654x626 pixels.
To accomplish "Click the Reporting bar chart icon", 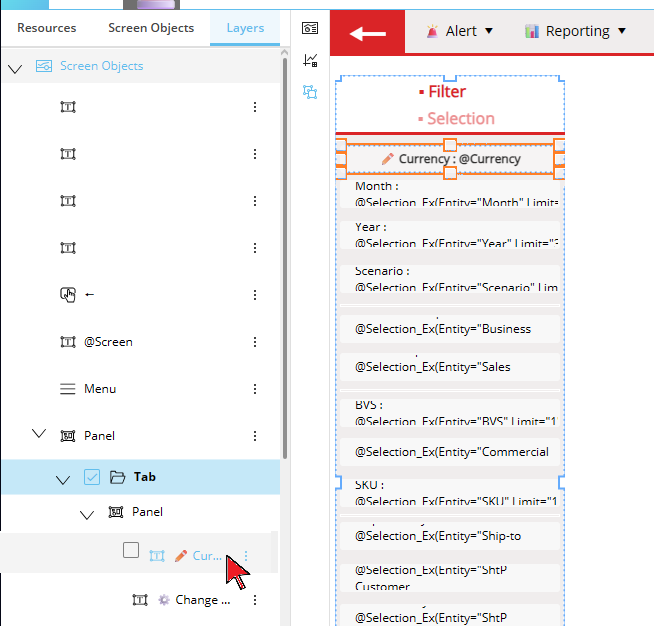I will click(532, 31).
